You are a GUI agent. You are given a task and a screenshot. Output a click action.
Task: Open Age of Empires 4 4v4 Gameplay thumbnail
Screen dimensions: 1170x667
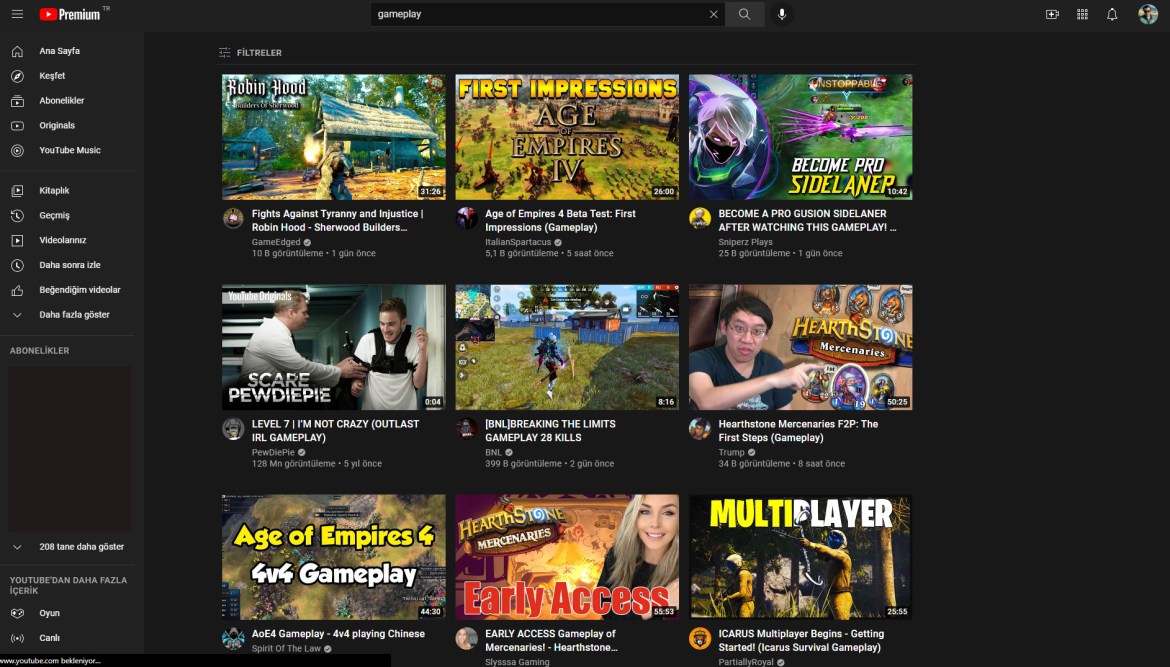tap(334, 557)
